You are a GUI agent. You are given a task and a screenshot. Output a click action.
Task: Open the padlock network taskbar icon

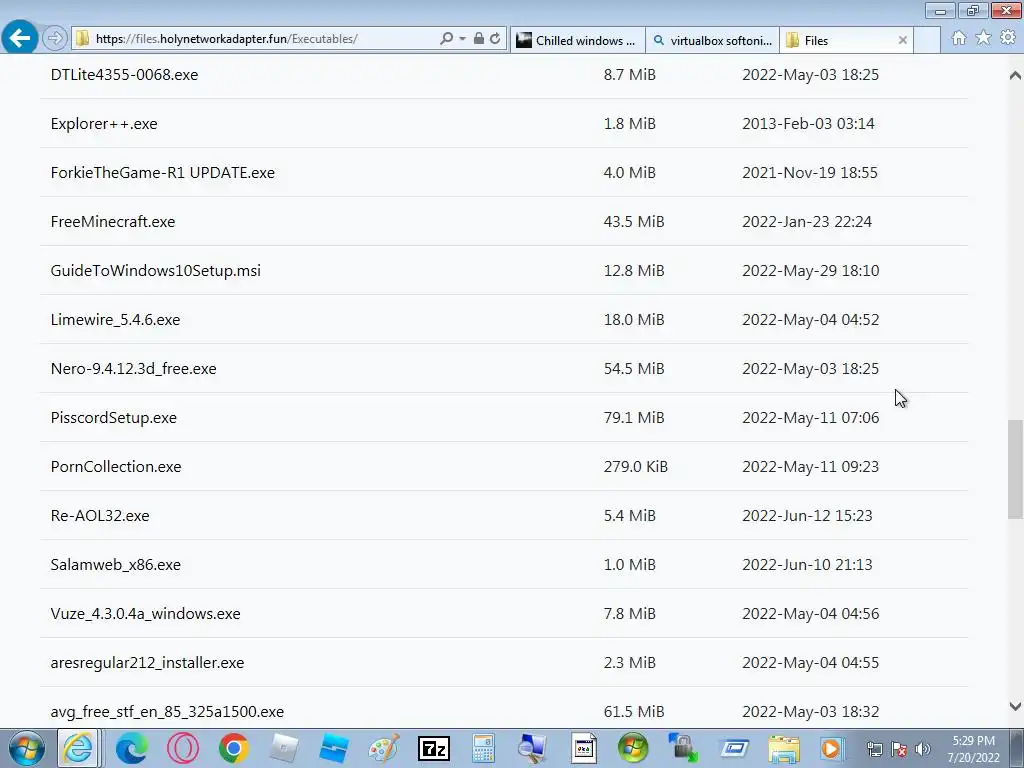(683, 748)
